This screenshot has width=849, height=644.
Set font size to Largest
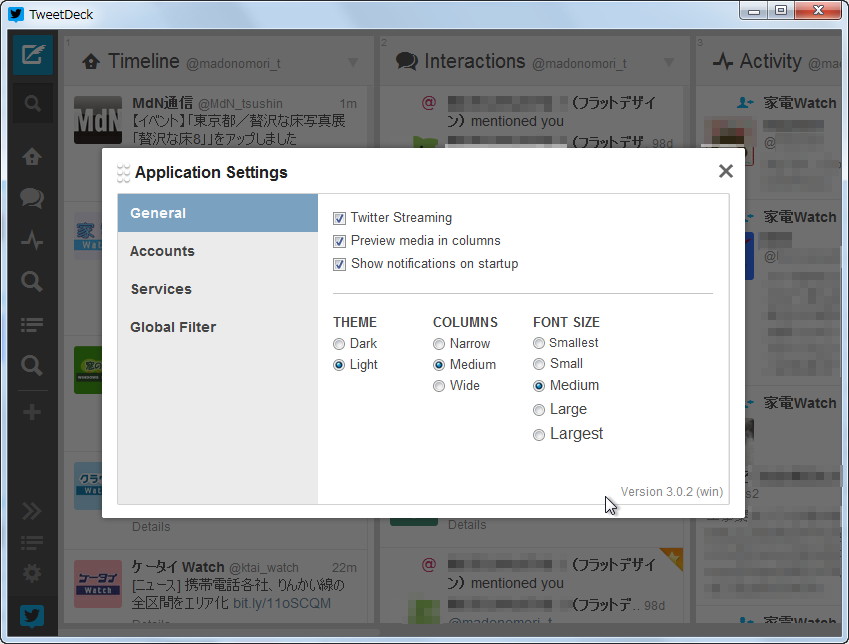pos(539,434)
